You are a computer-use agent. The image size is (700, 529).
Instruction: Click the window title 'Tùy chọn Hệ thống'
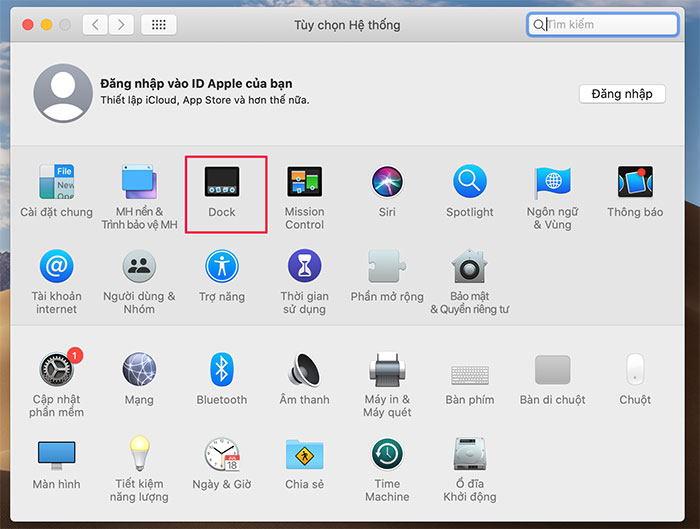347,25
